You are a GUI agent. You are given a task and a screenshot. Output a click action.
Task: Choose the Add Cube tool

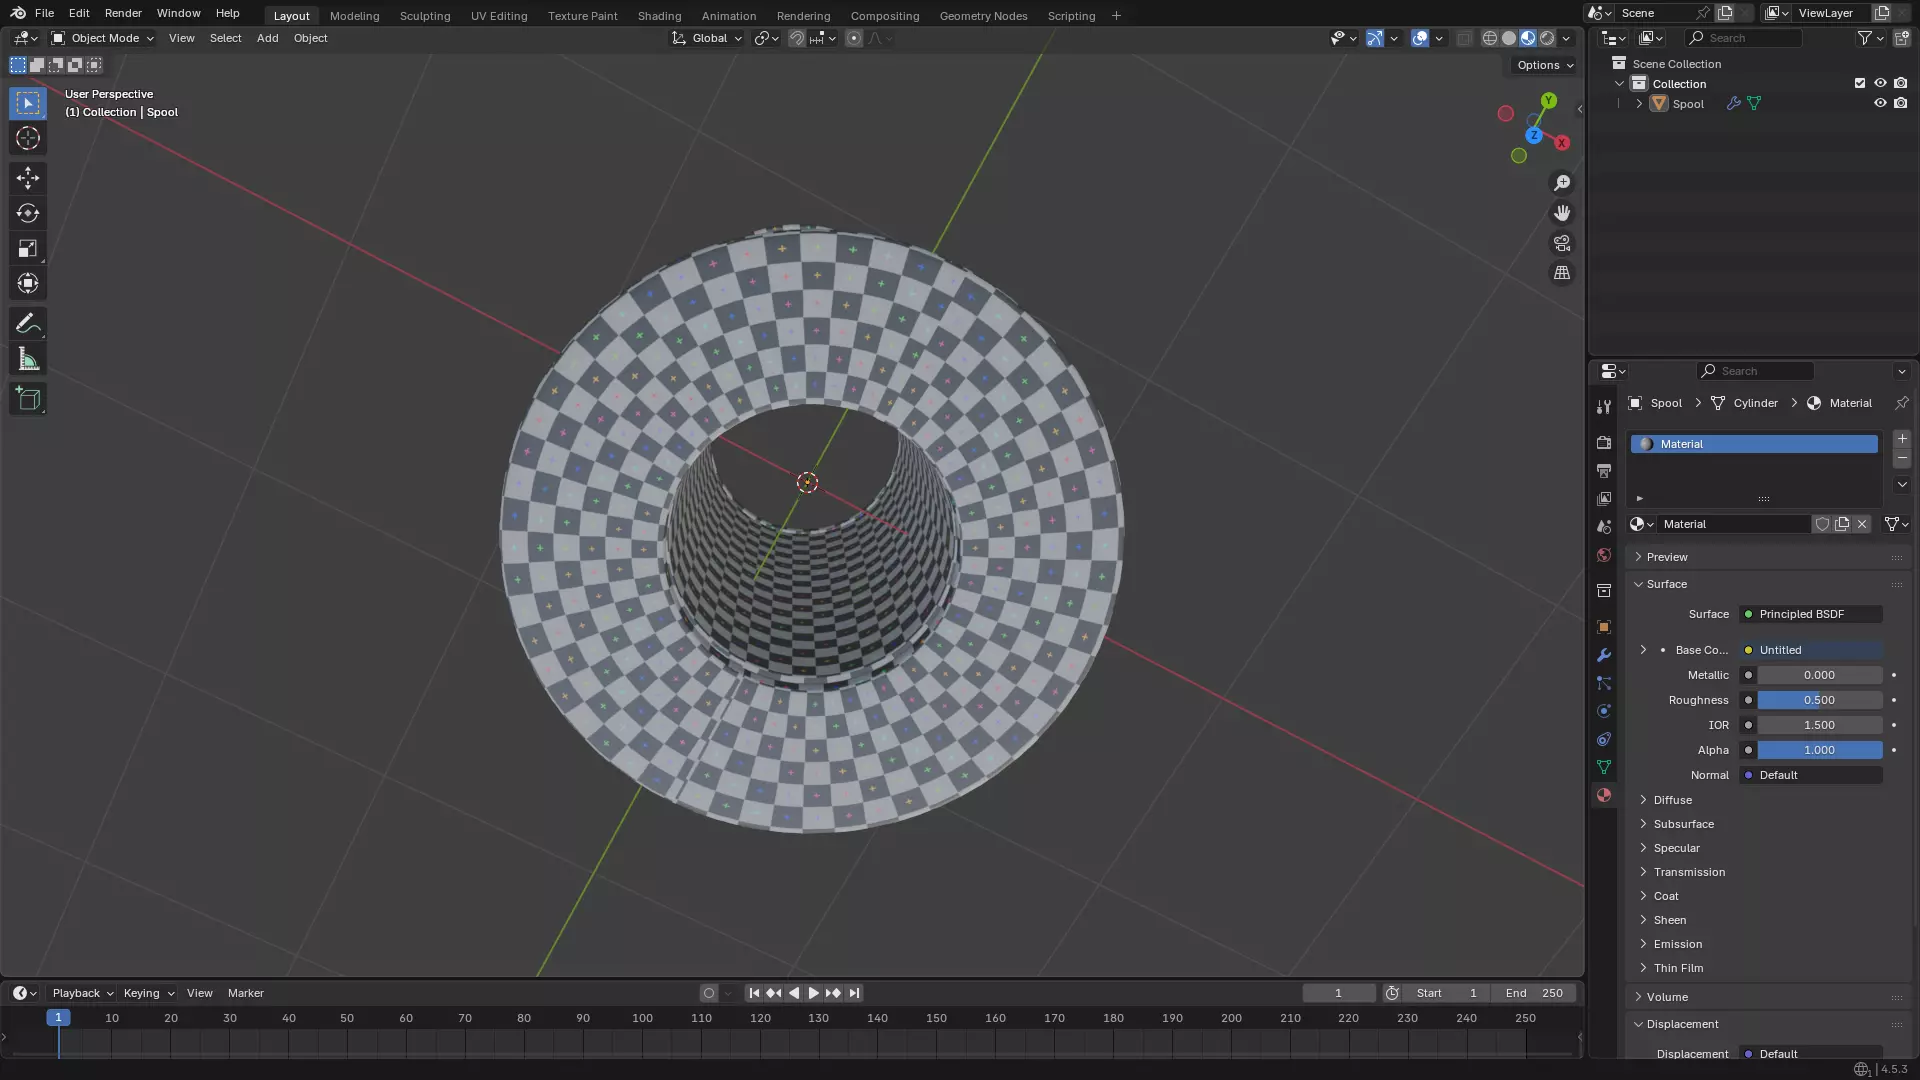tap(27, 399)
